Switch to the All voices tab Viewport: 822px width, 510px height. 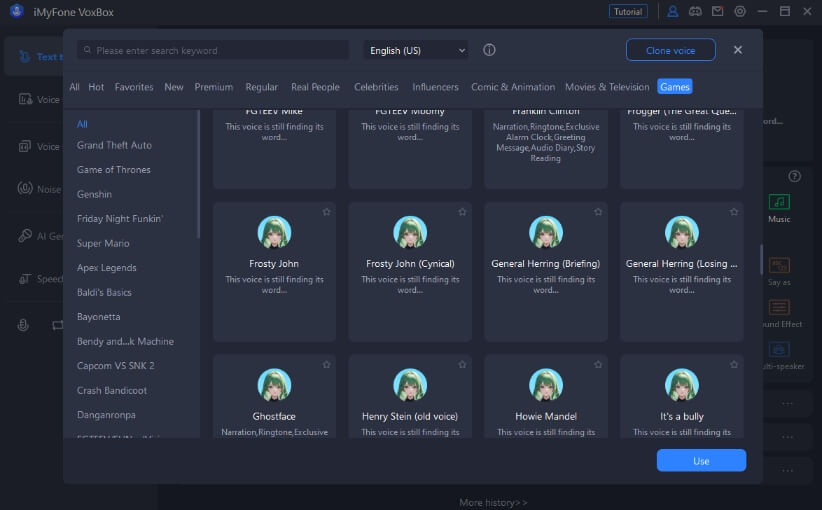74,87
